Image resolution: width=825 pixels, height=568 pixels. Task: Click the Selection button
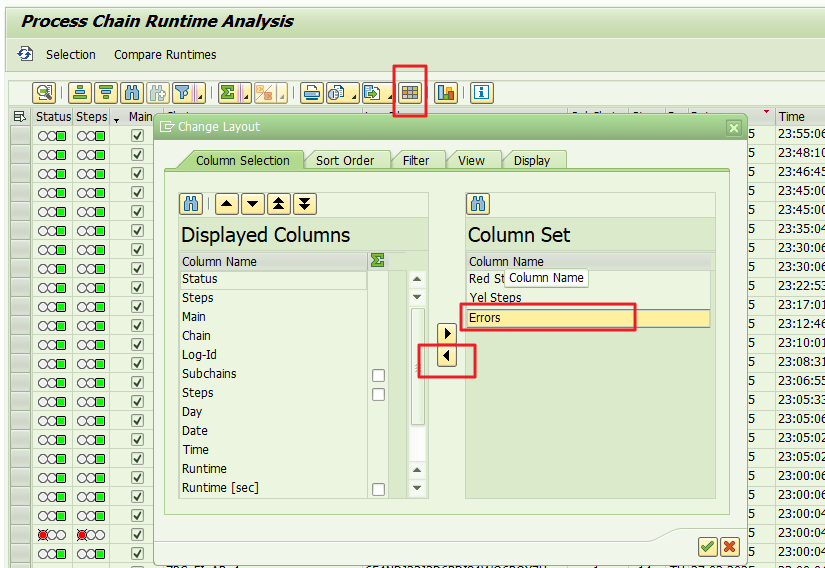pos(71,55)
